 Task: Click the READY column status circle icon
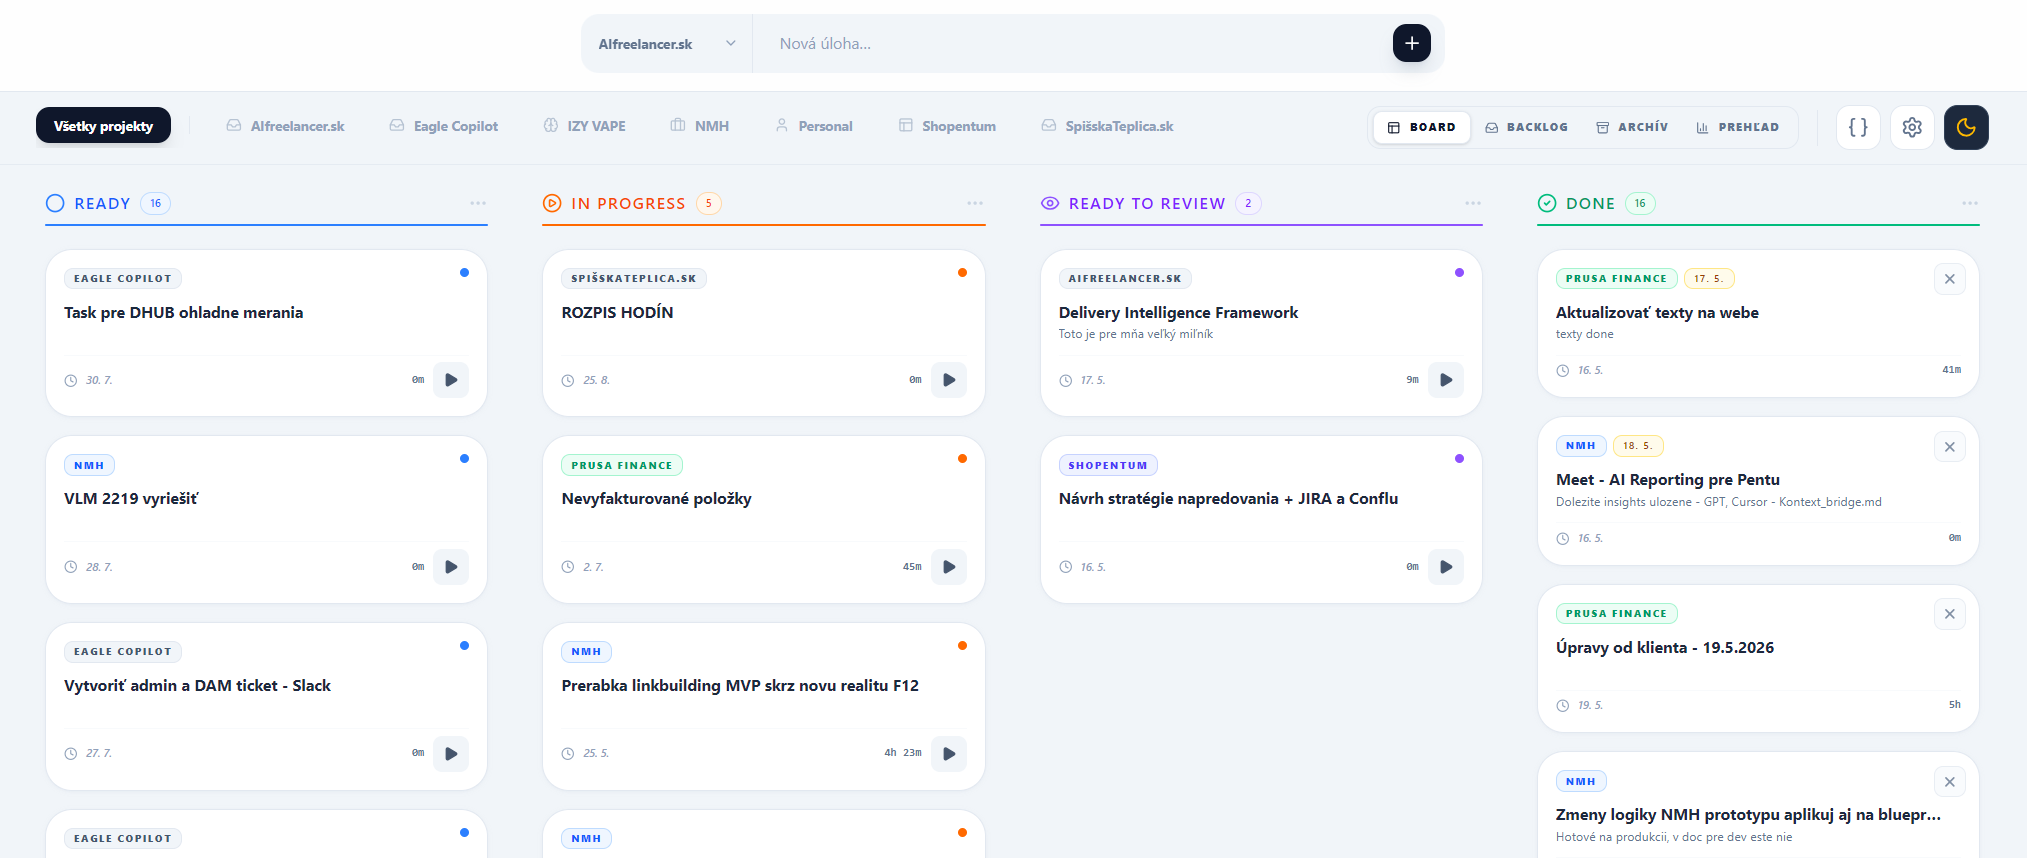(55, 203)
